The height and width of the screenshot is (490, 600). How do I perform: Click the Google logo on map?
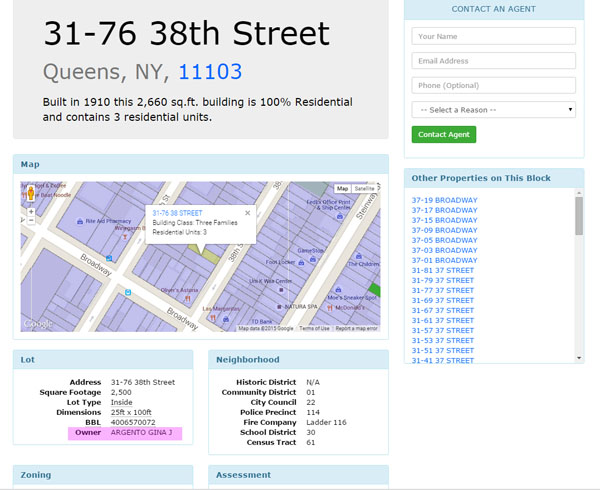point(37,323)
